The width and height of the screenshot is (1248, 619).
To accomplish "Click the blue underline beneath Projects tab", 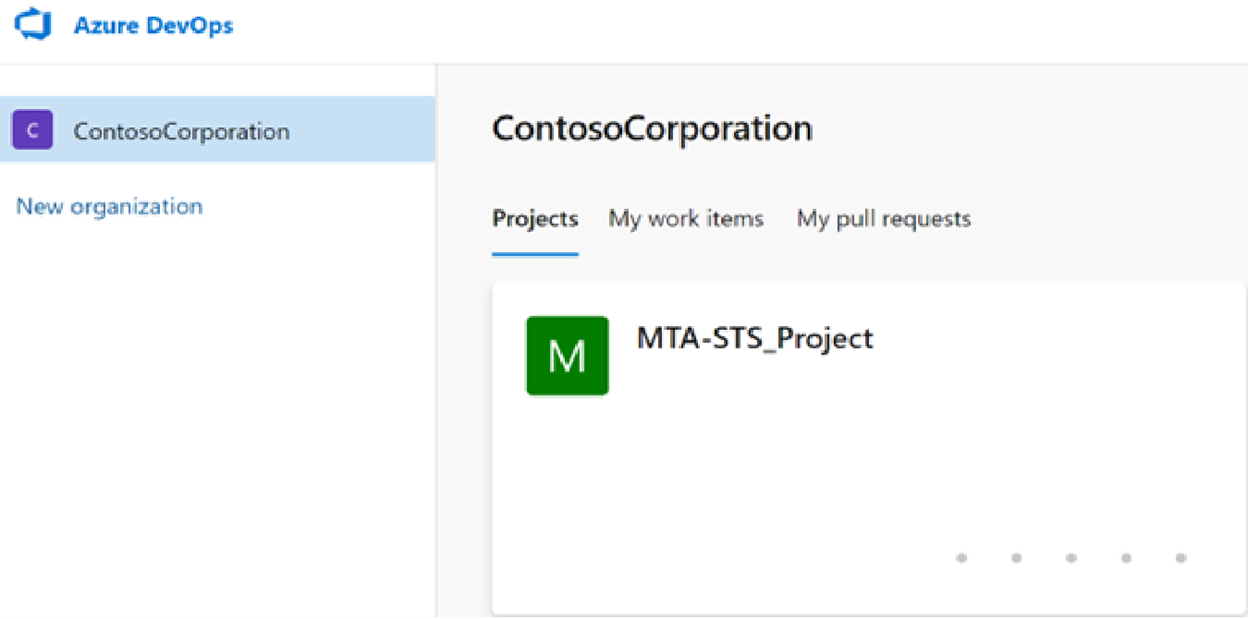I will pos(535,254).
